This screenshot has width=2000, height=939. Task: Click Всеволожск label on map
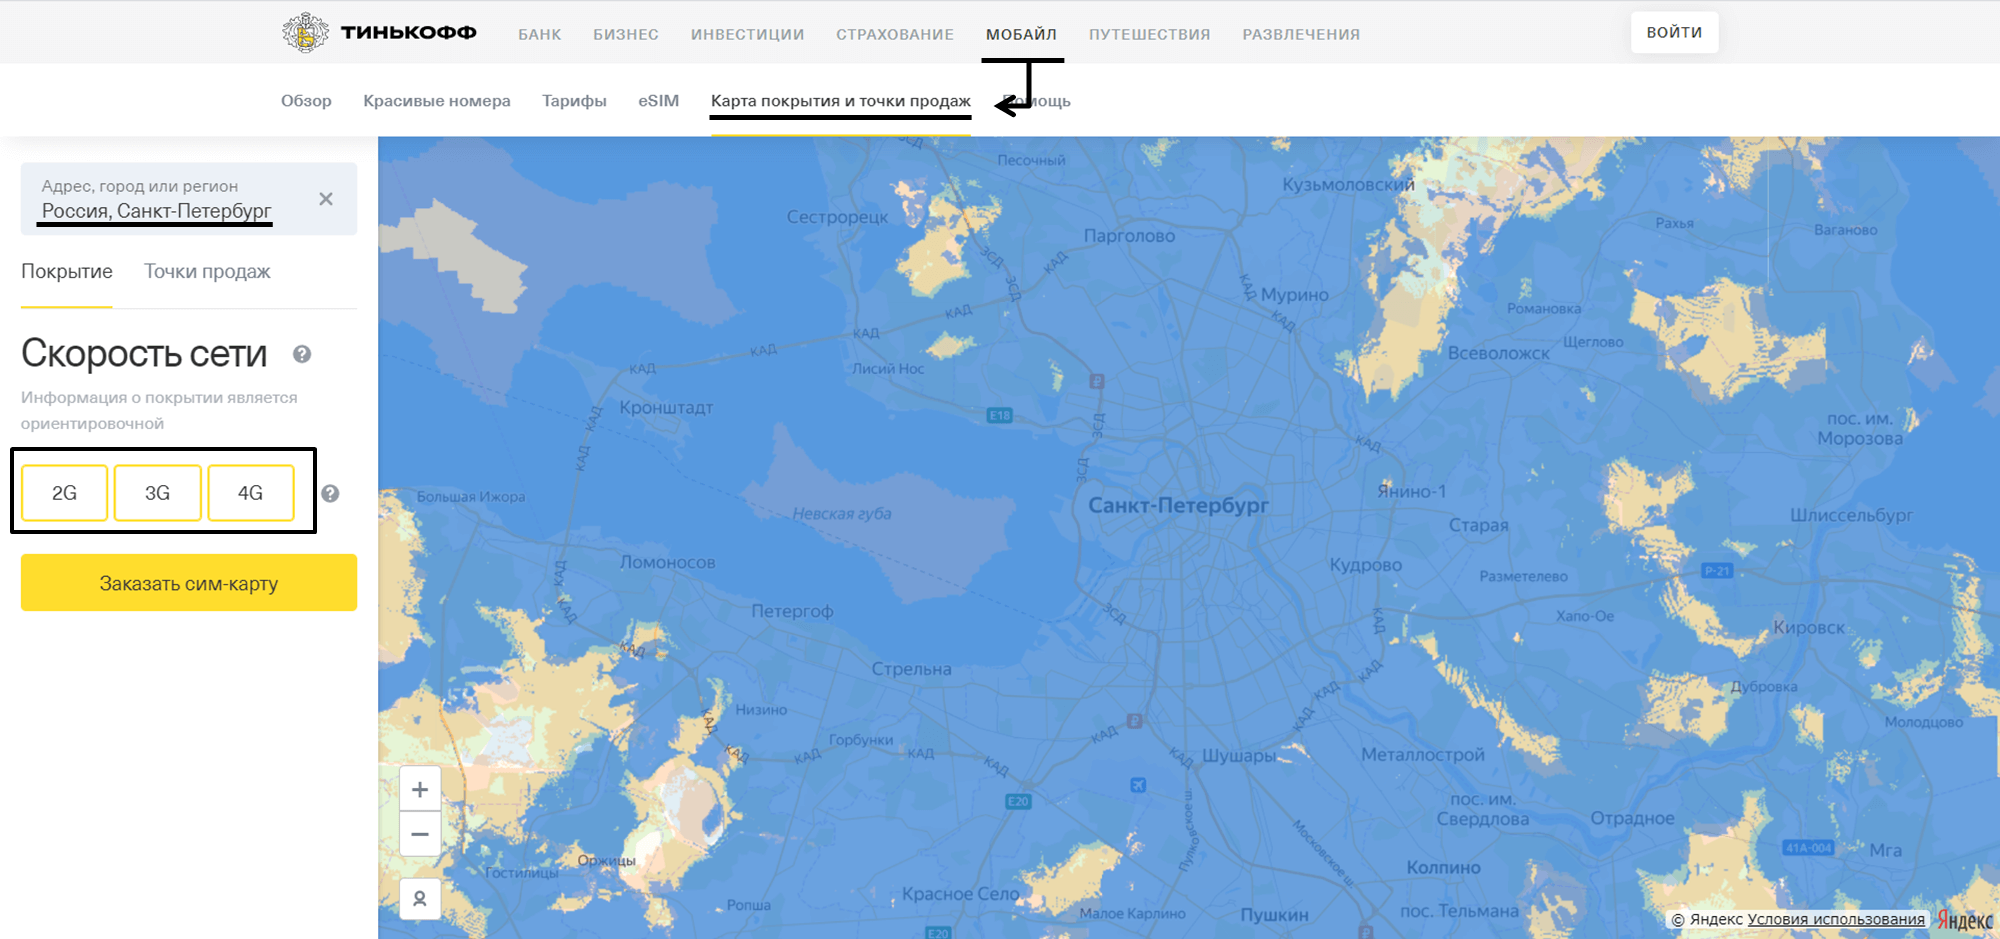(x=1499, y=353)
